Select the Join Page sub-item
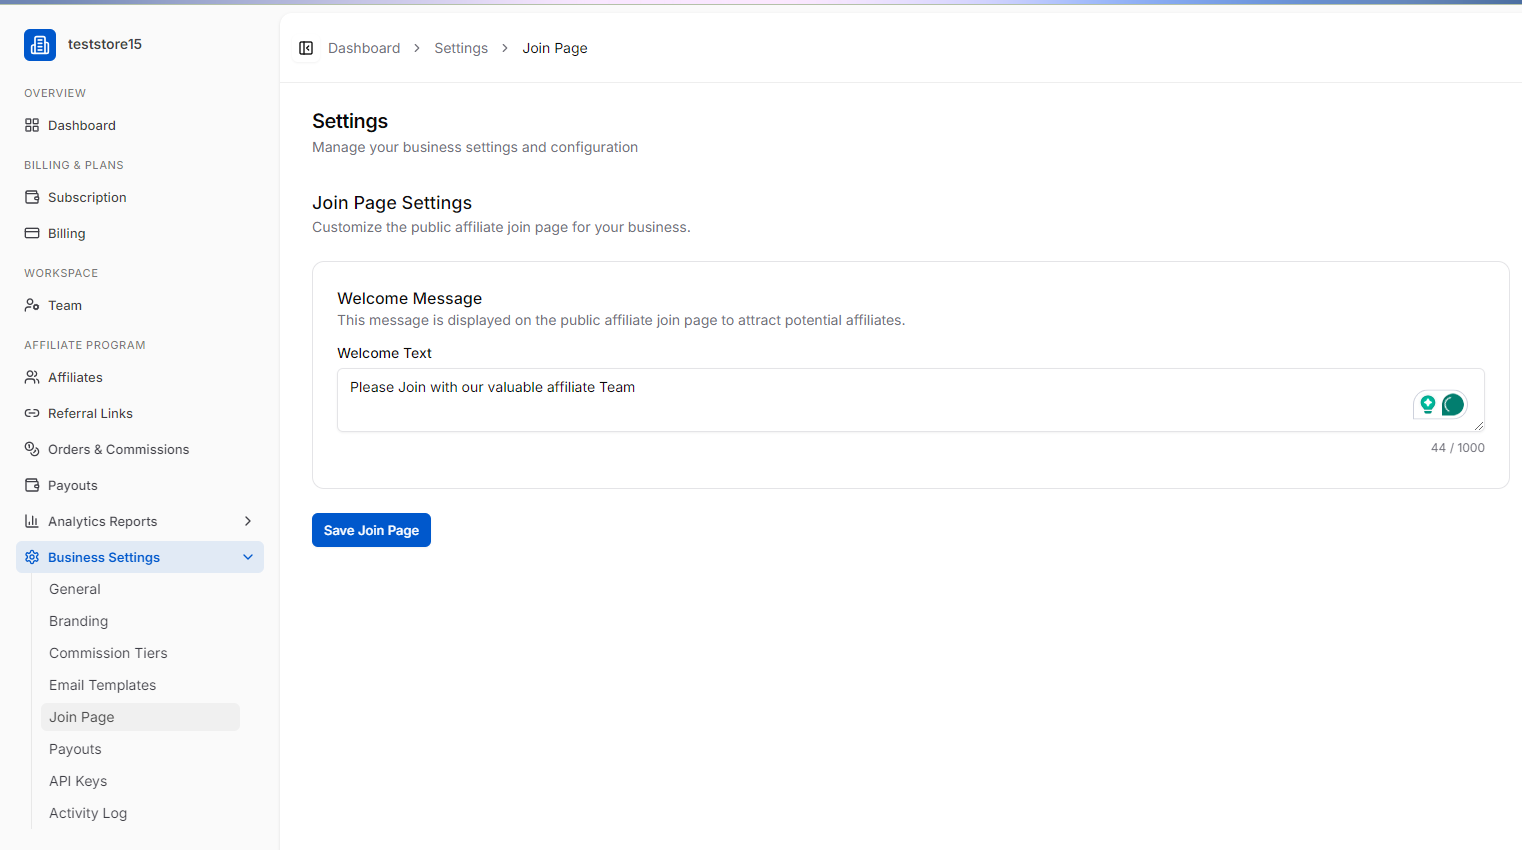This screenshot has width=1522, height=850. [x=140, y=717]
